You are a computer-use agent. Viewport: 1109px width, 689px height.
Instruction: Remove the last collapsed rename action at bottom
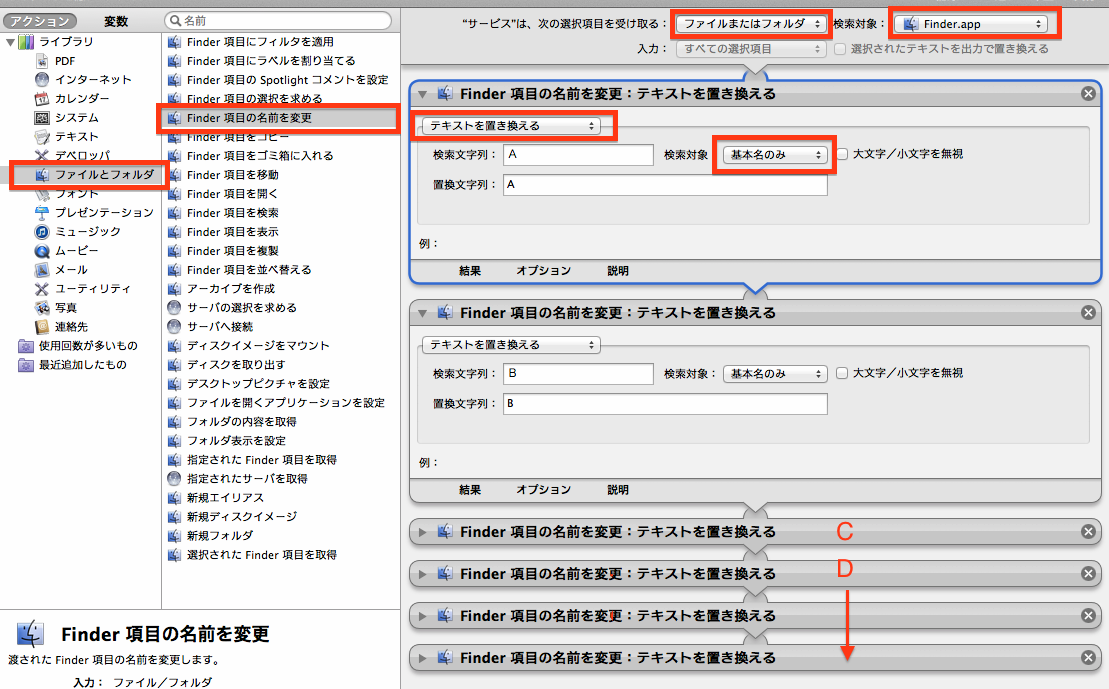(x=1088, y=658)
